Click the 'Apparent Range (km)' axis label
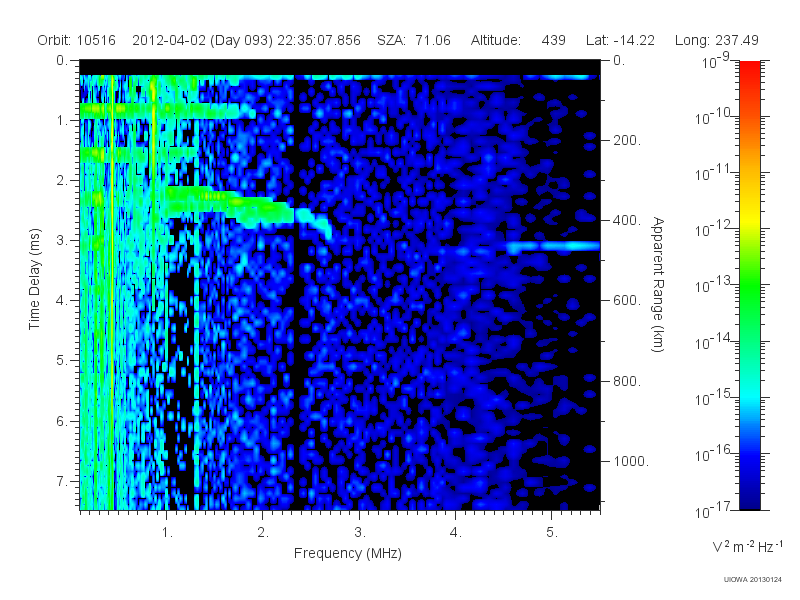 (658, 284)
